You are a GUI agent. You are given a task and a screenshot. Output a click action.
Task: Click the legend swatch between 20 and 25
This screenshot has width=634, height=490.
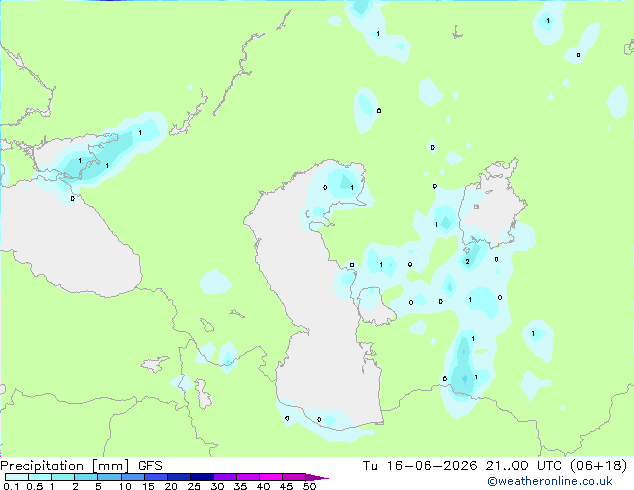(x=178, y=477)
